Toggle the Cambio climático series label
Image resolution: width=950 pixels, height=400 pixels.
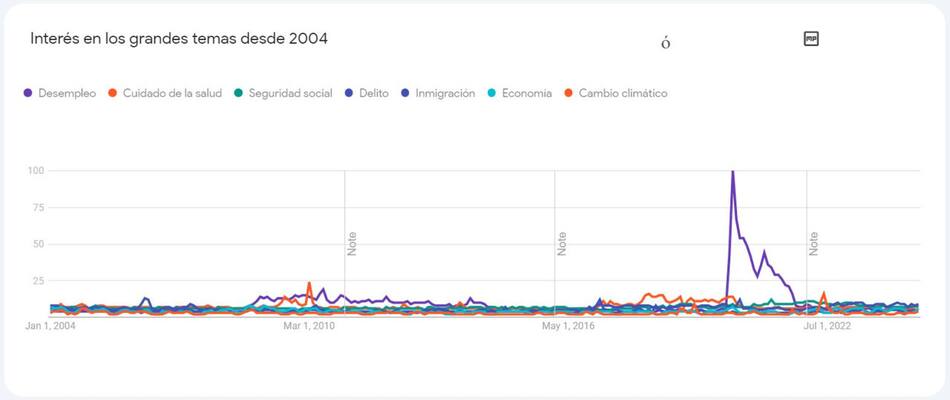[x=623, y=94]
